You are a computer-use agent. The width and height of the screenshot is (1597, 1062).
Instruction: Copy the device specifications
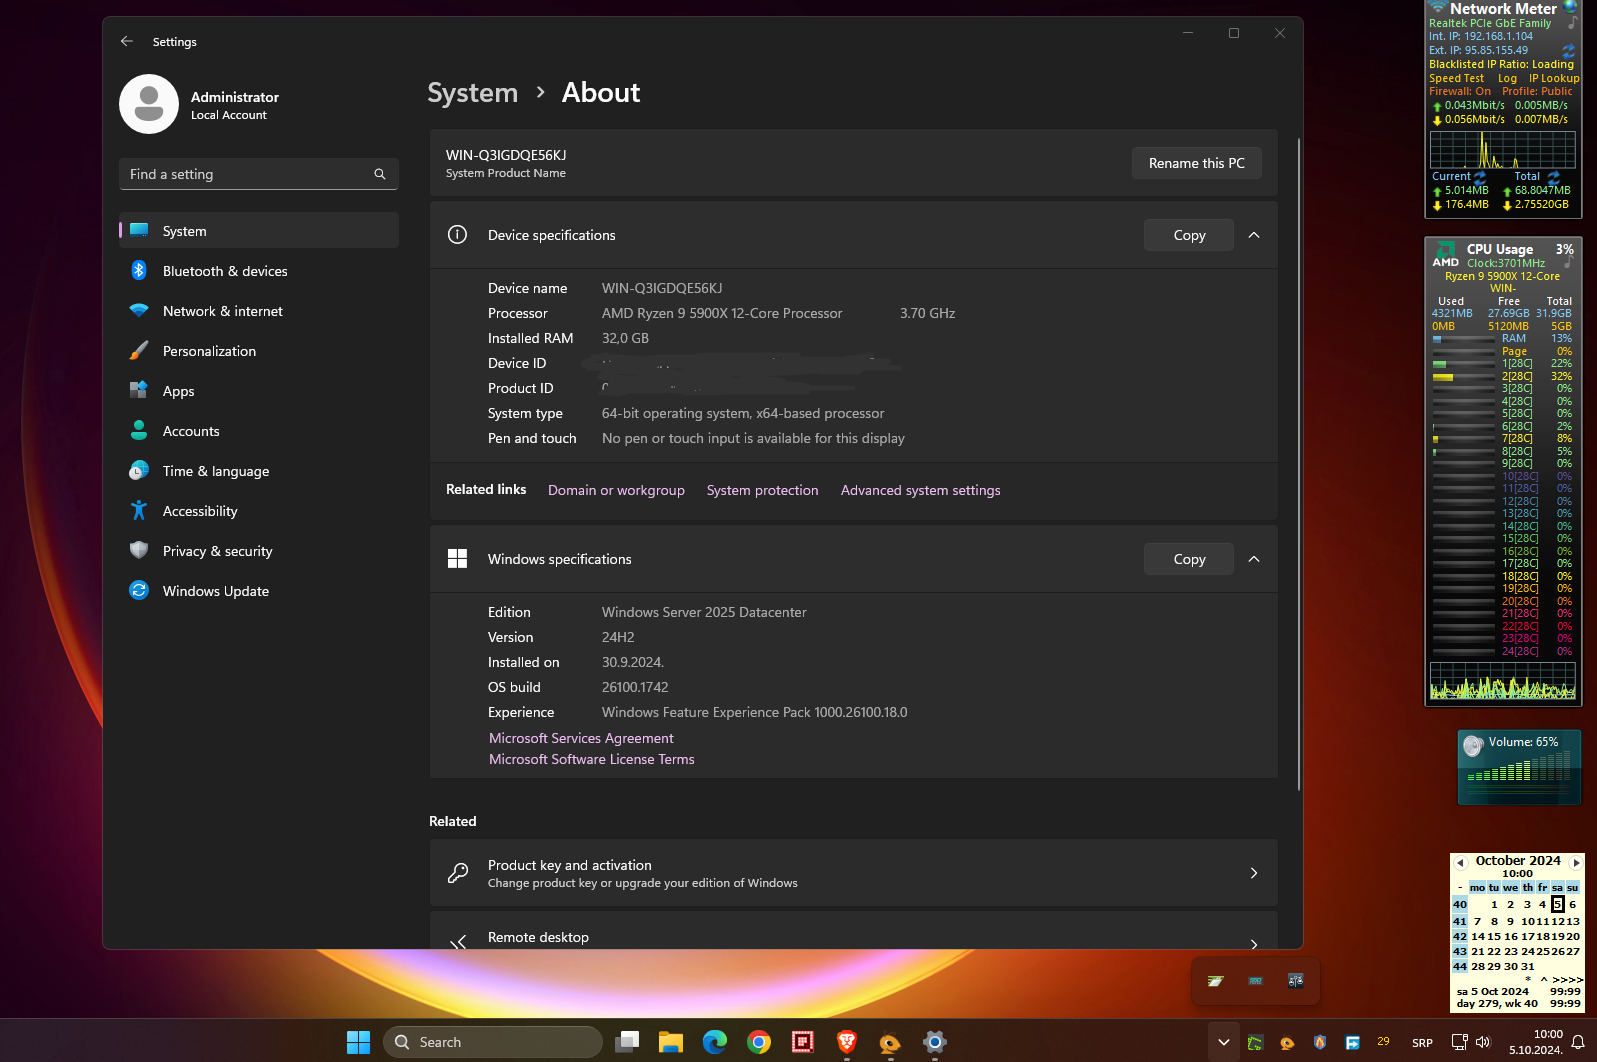[1188, 235]
